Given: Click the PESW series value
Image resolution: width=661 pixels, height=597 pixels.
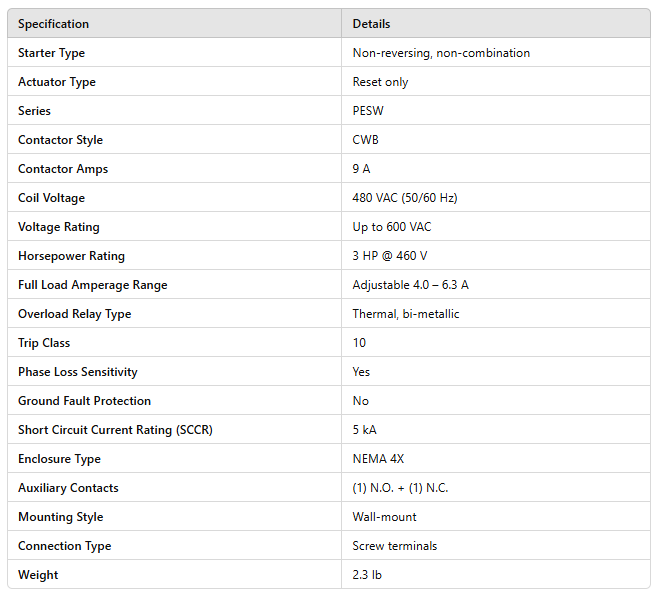Looking at the screenshot, I should tap(369, 111).
